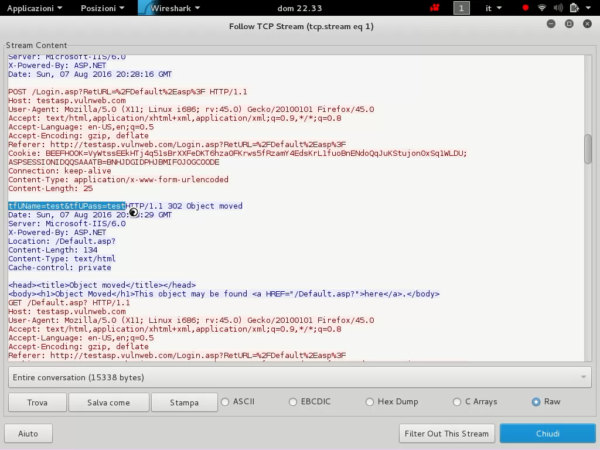Click the volume speaker icon

pos(558,8)
